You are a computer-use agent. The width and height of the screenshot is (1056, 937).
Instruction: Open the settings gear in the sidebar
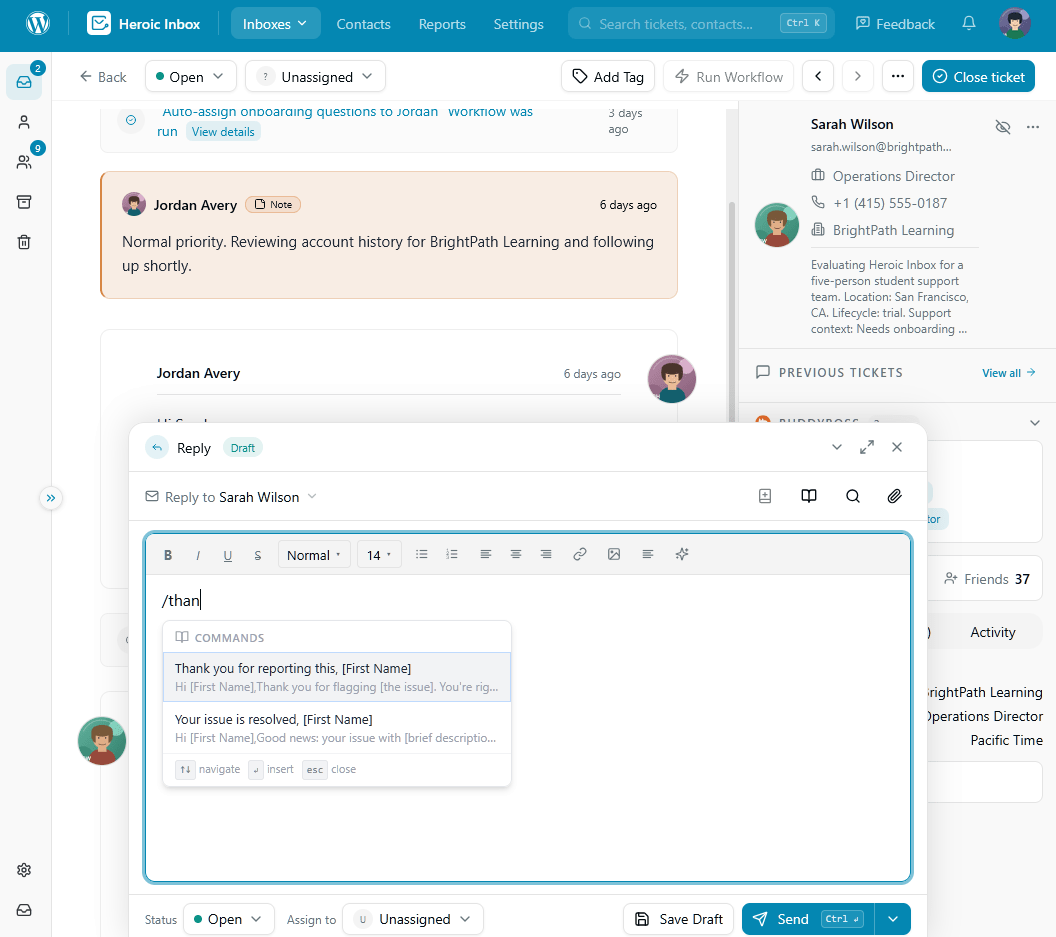click(x=24, y=870)
